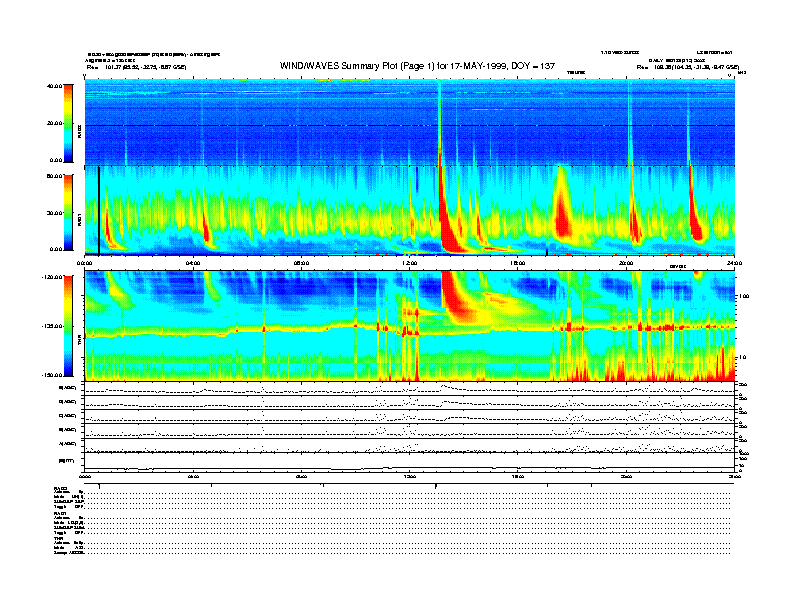Click the -120.00 tick on TNR color bar
Image resolution: width=792 pixels, height=612 pixels.
click(x=52, y=277)
